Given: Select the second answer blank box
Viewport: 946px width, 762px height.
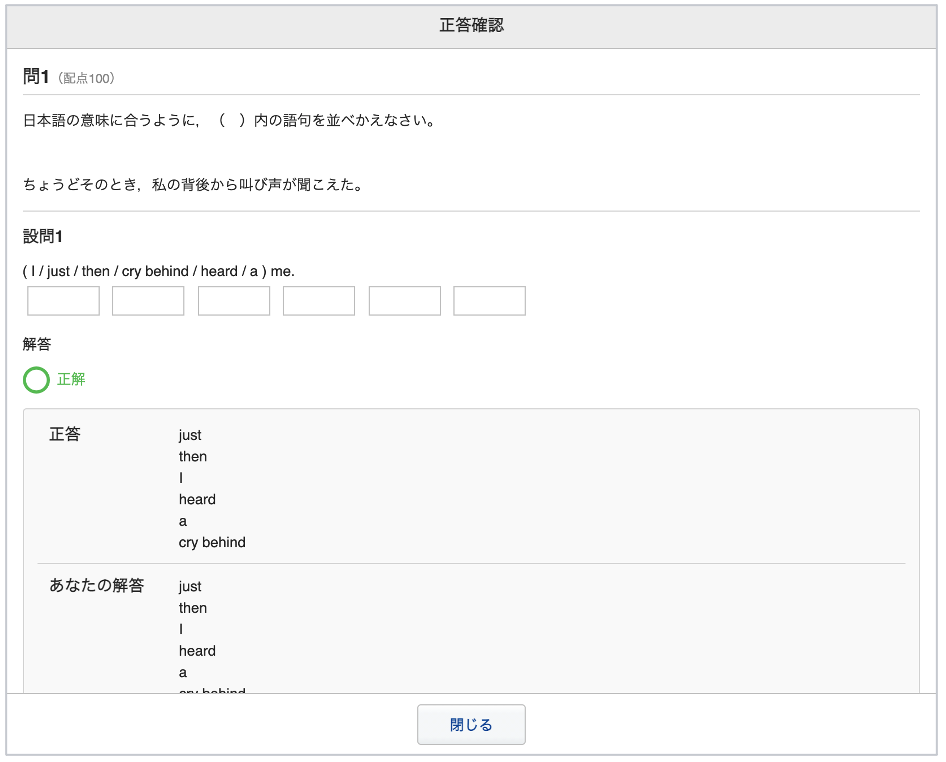Looking at the screenshot, I should [148, 300].
